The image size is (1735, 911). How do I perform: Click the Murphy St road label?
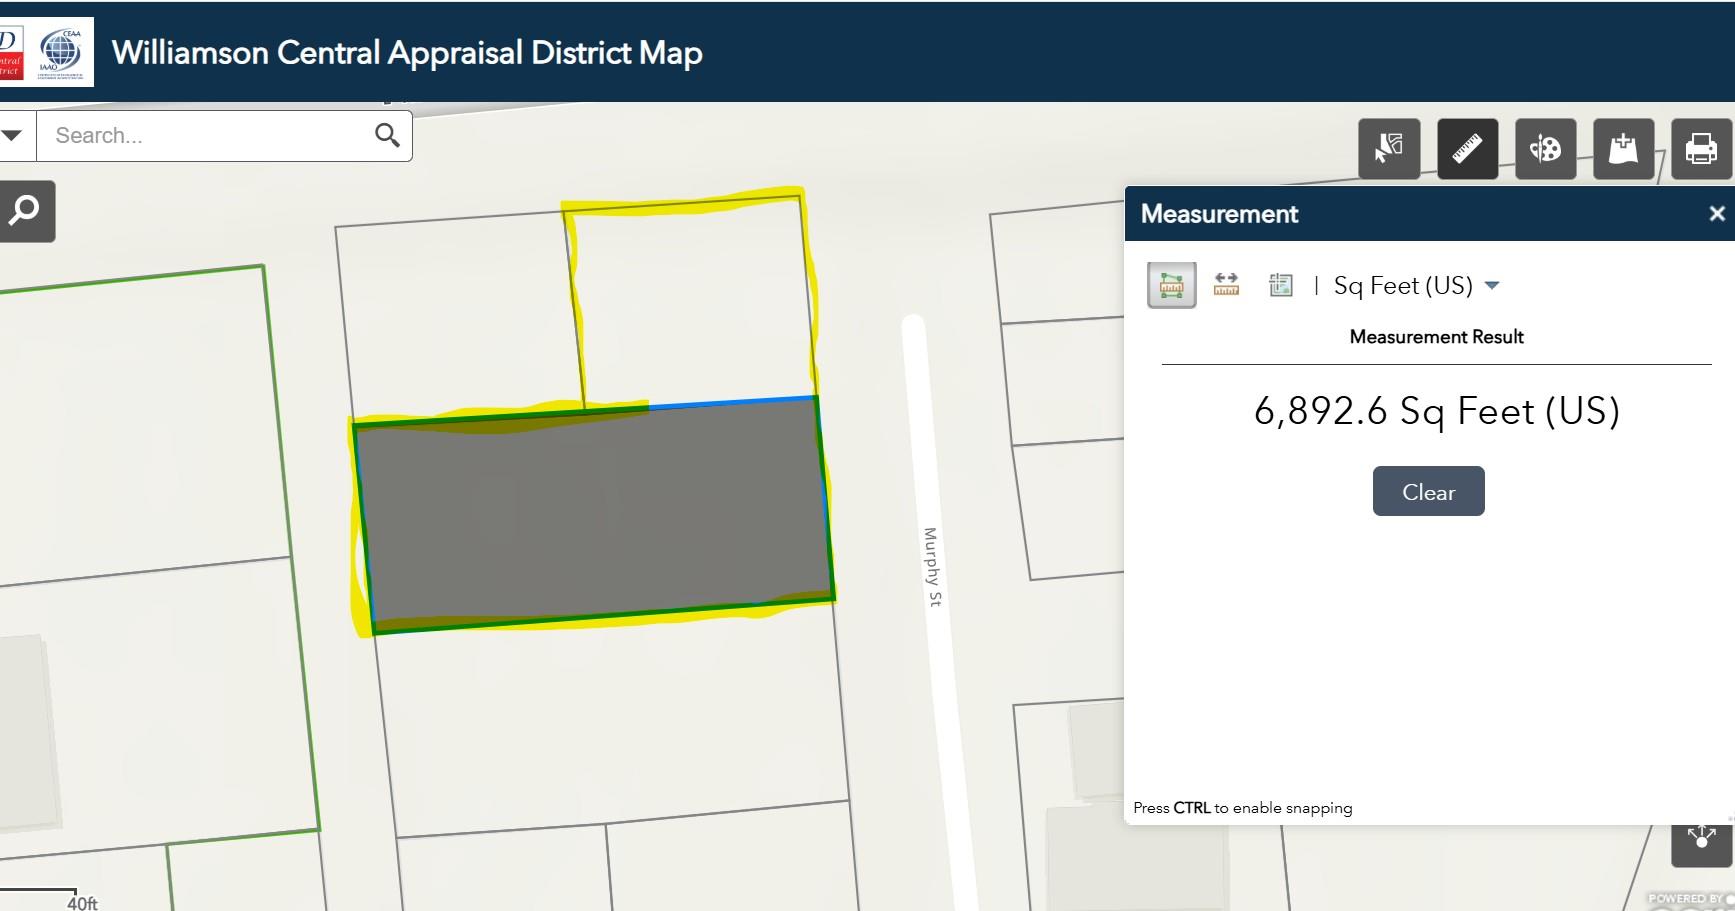tap(931, 567)
